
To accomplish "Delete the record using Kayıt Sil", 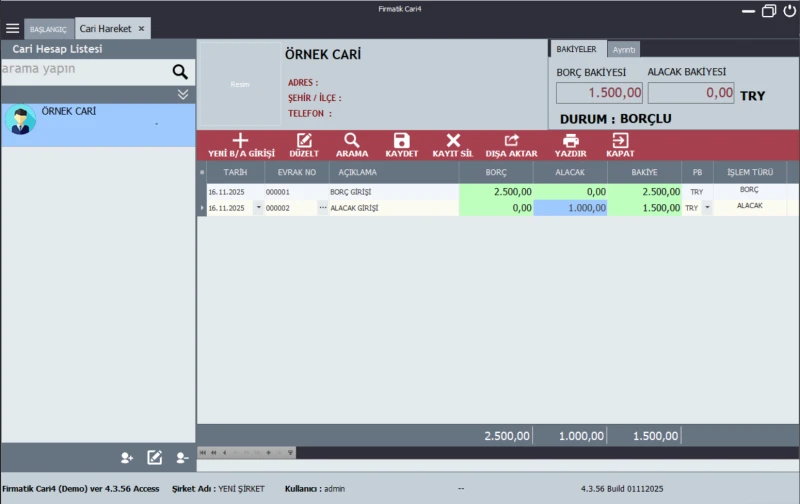I will (x=452, y=141).
